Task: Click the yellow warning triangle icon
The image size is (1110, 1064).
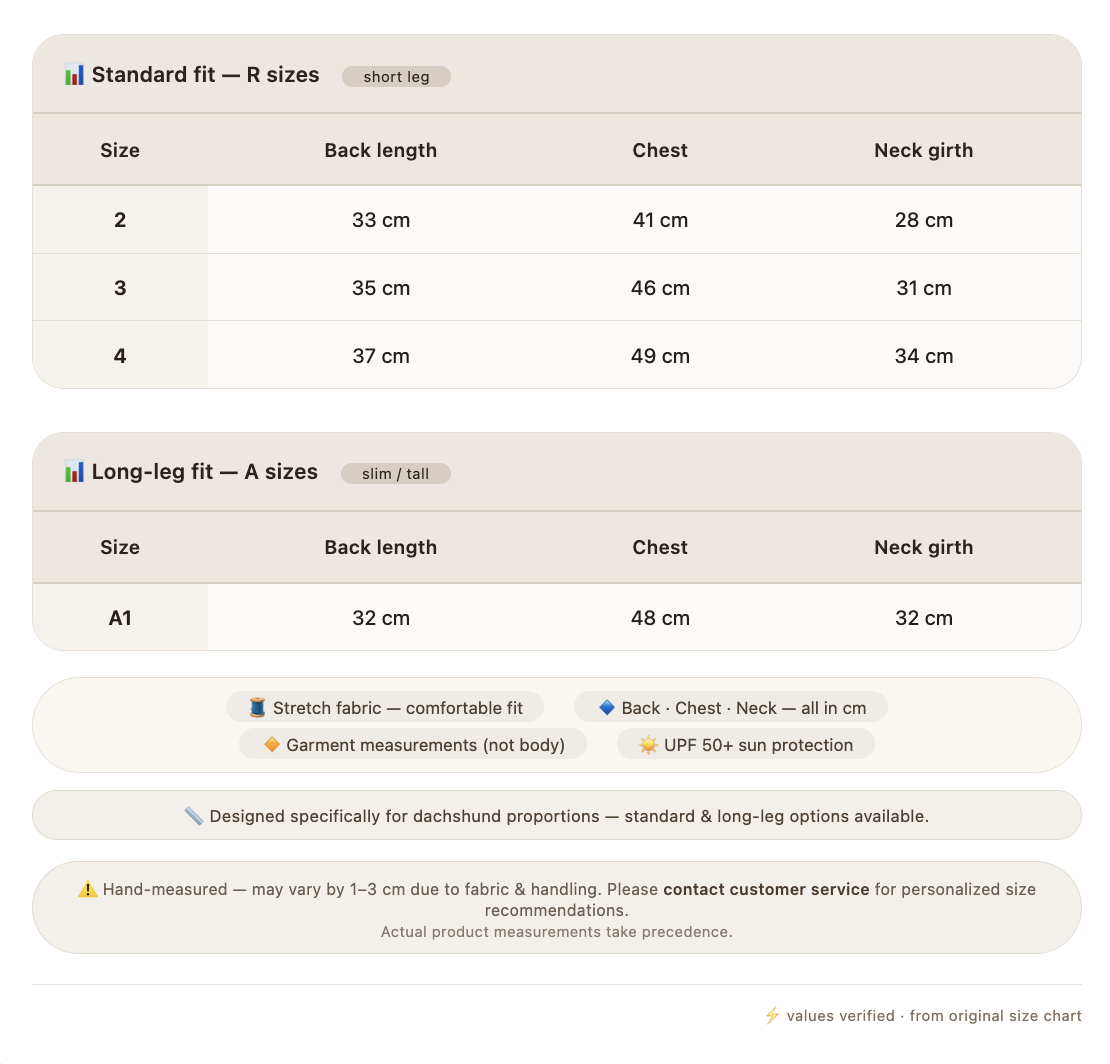Action: 88,889
